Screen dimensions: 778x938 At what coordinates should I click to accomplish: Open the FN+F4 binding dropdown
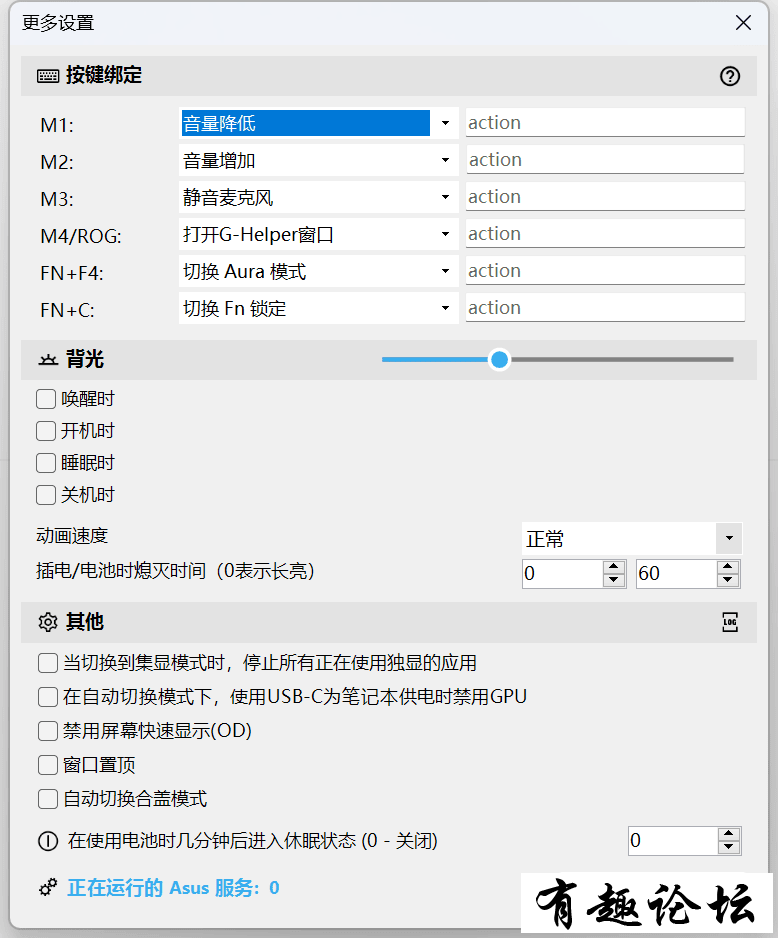[x=318, y=272]
